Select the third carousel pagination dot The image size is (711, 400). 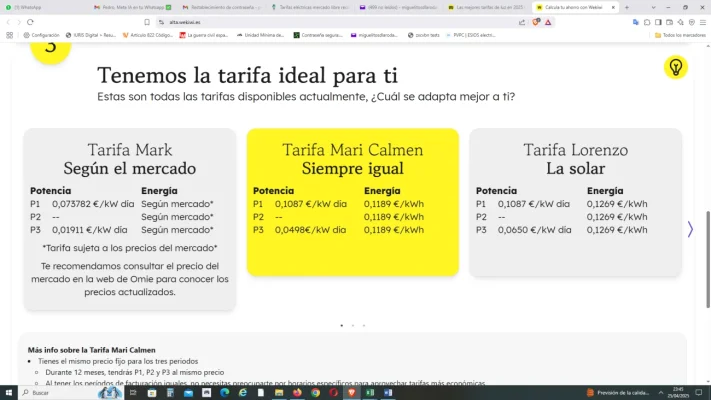point(364,326)
